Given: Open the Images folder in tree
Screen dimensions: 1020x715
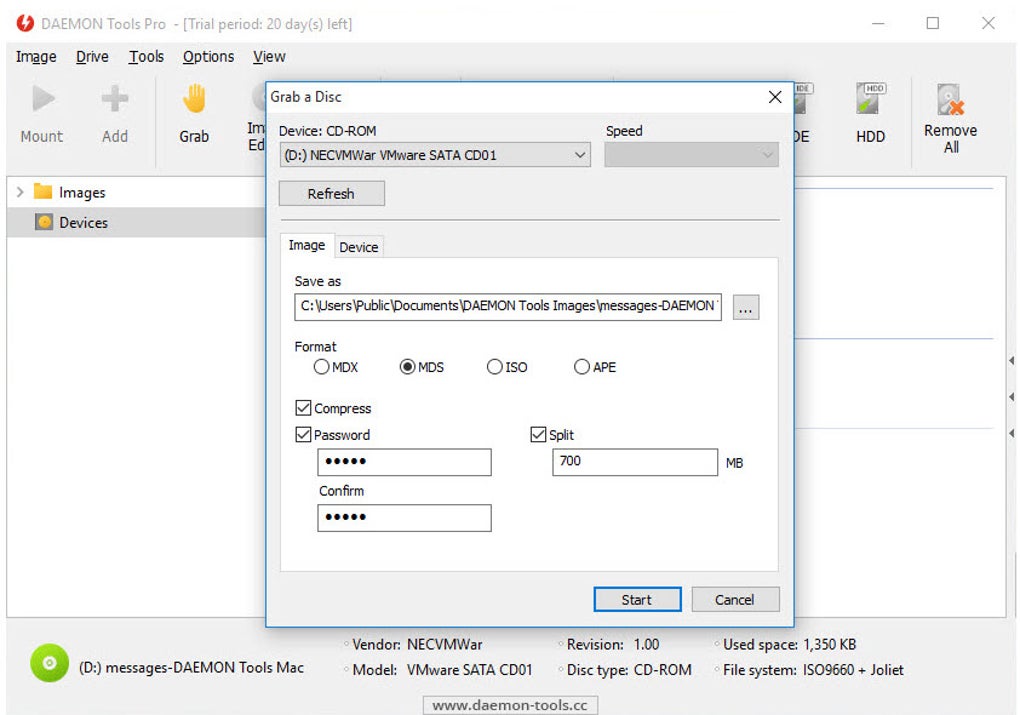Looking at the screenshot, I should pyautogui.click(x=81, y=193).
